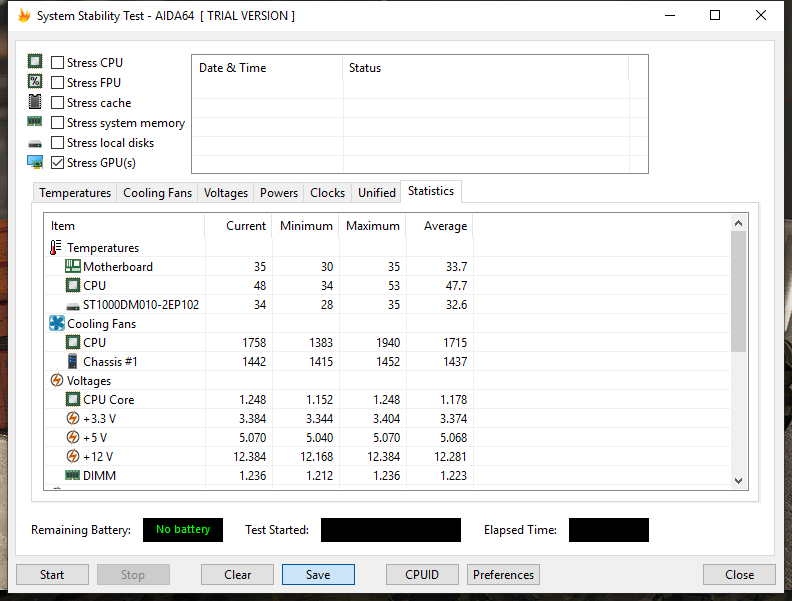Screen dimensions: 792x601
Task: Uncheck the Stress GPU(s) checkbox
Action: tap(58, 163)
